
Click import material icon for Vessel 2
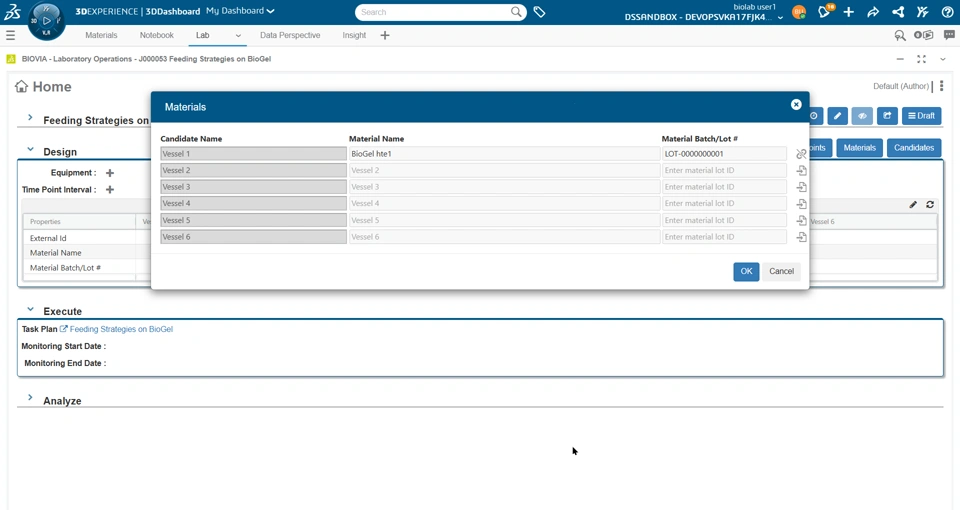click(801, 170)
